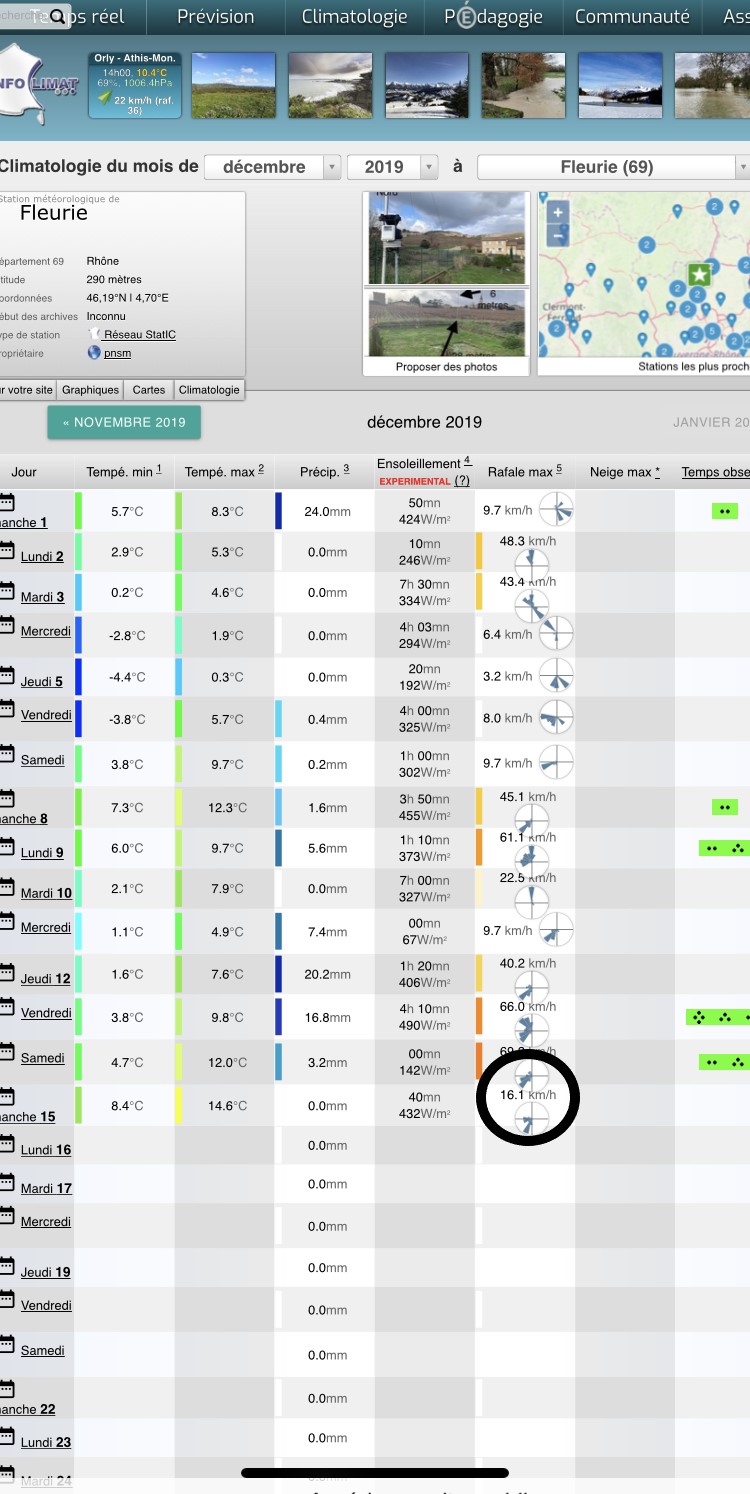The width and height of the screenshot is (750, 1494).
Task: Click the green star station marker
Action: [699, 274]
